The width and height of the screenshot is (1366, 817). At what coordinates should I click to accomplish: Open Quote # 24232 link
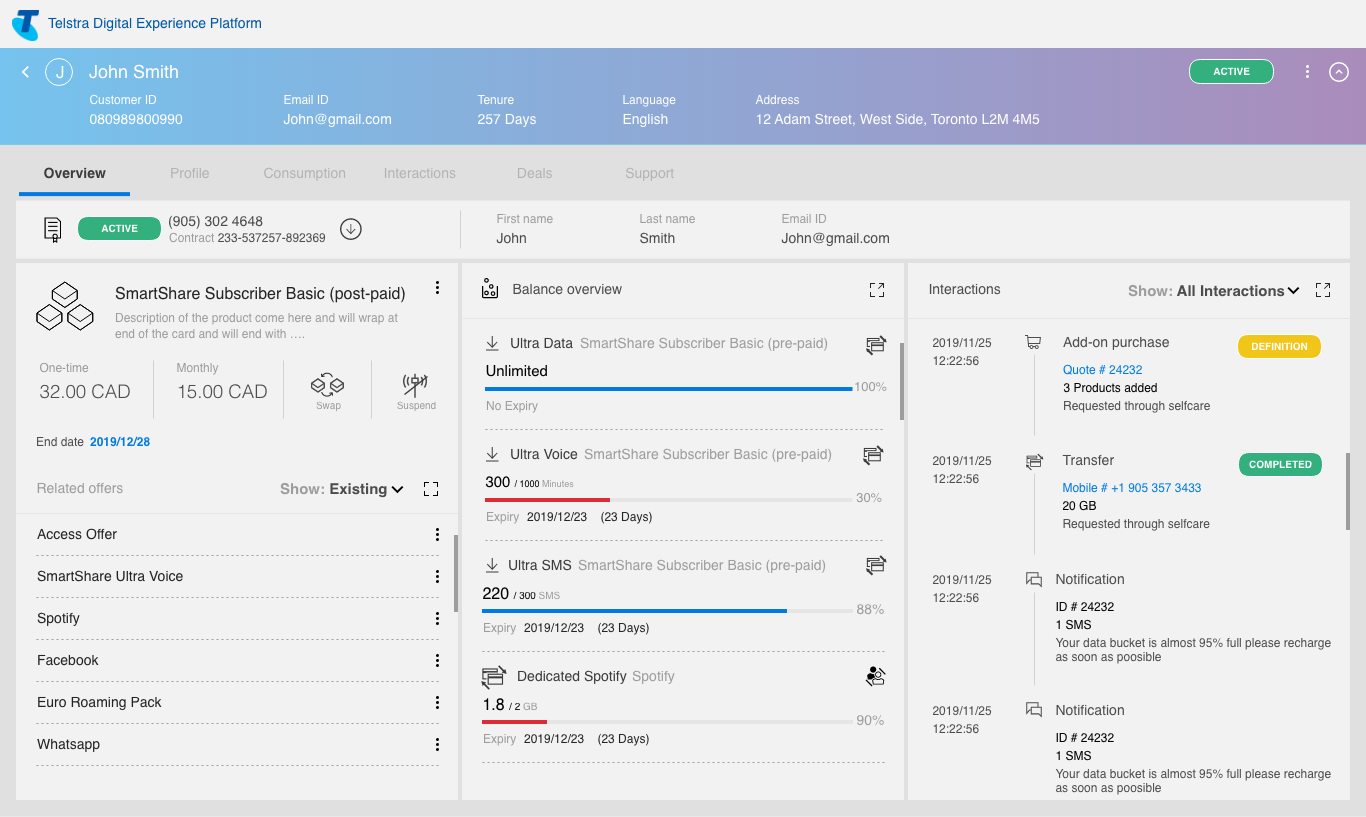pyautogui.click(x=1102, y=369)
